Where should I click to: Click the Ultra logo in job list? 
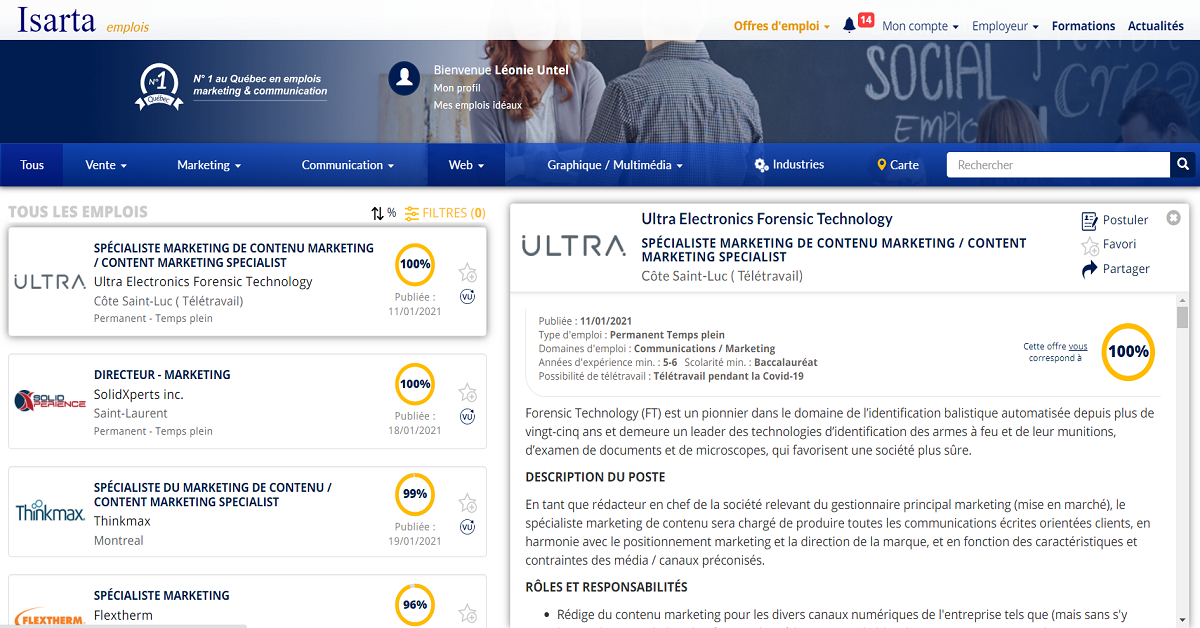point(50,282)
